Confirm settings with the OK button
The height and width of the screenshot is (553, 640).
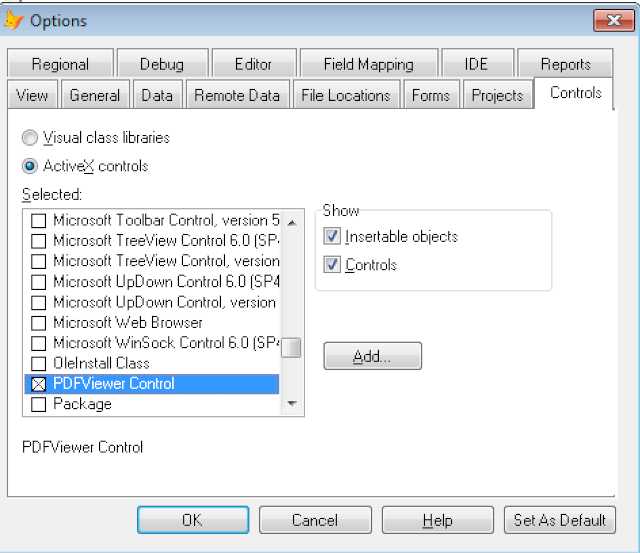pos(192,520)
